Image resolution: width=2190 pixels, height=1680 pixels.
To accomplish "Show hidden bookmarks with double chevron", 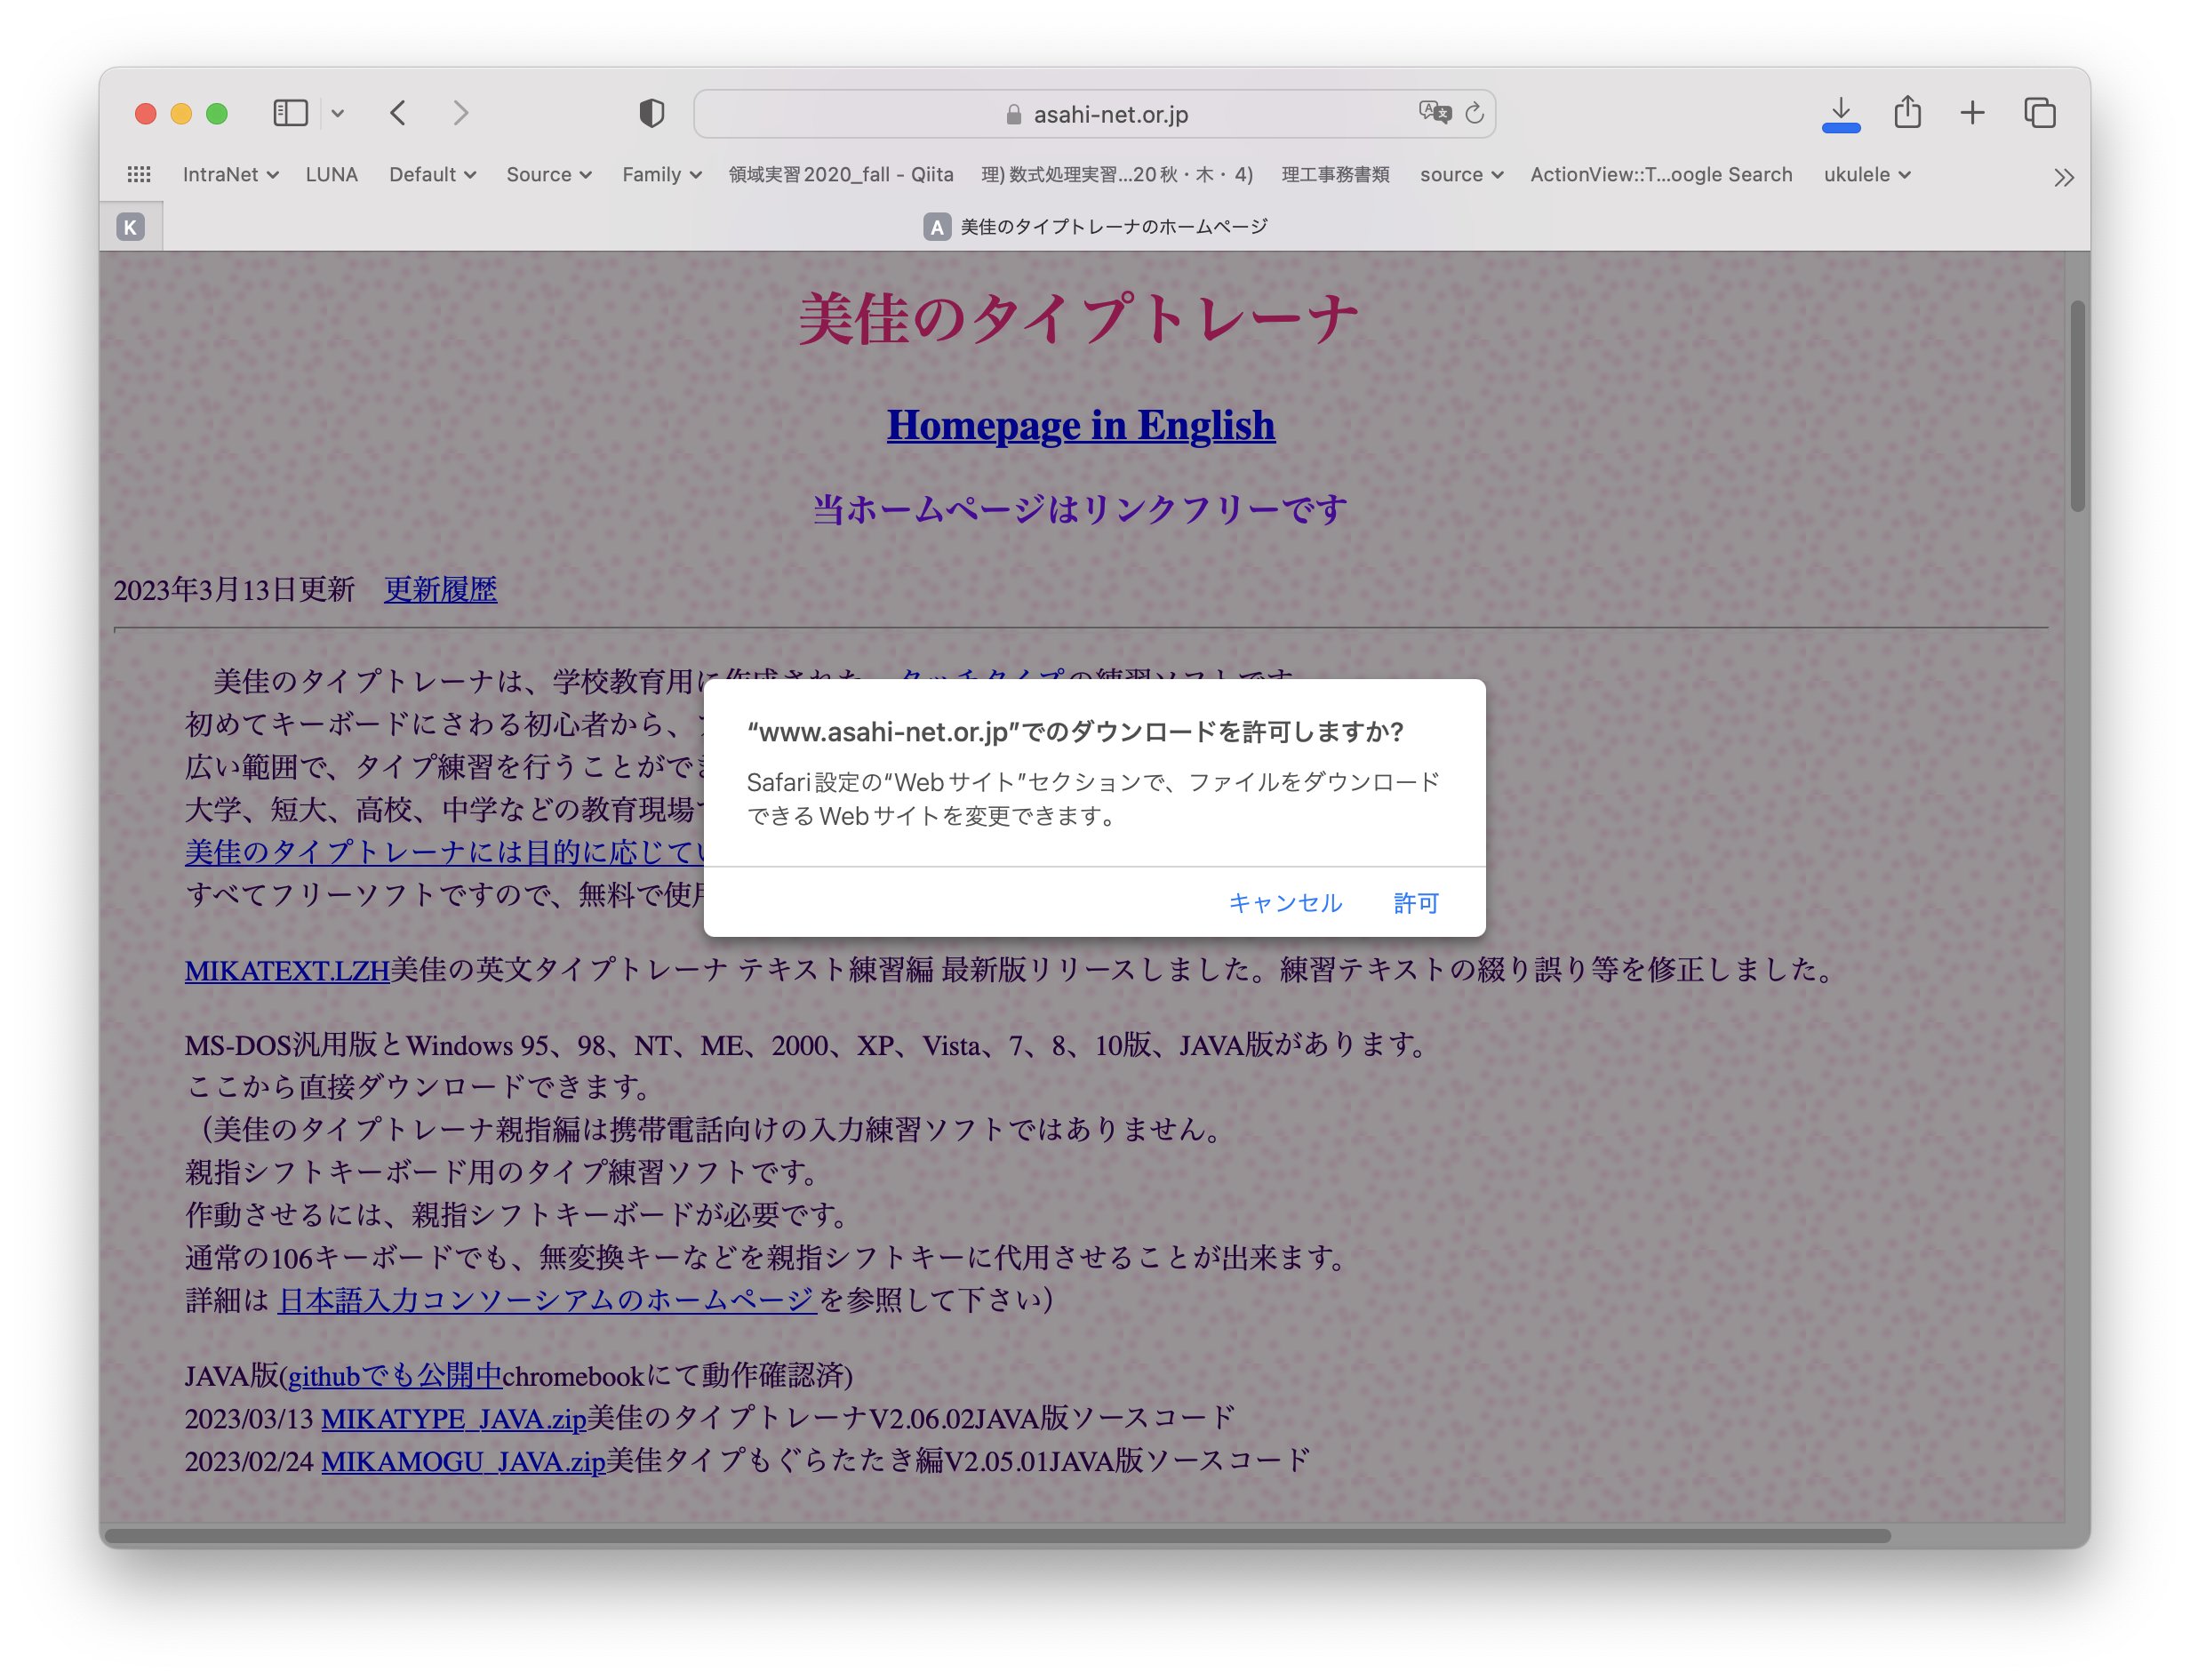I will tap(2063, 178).
